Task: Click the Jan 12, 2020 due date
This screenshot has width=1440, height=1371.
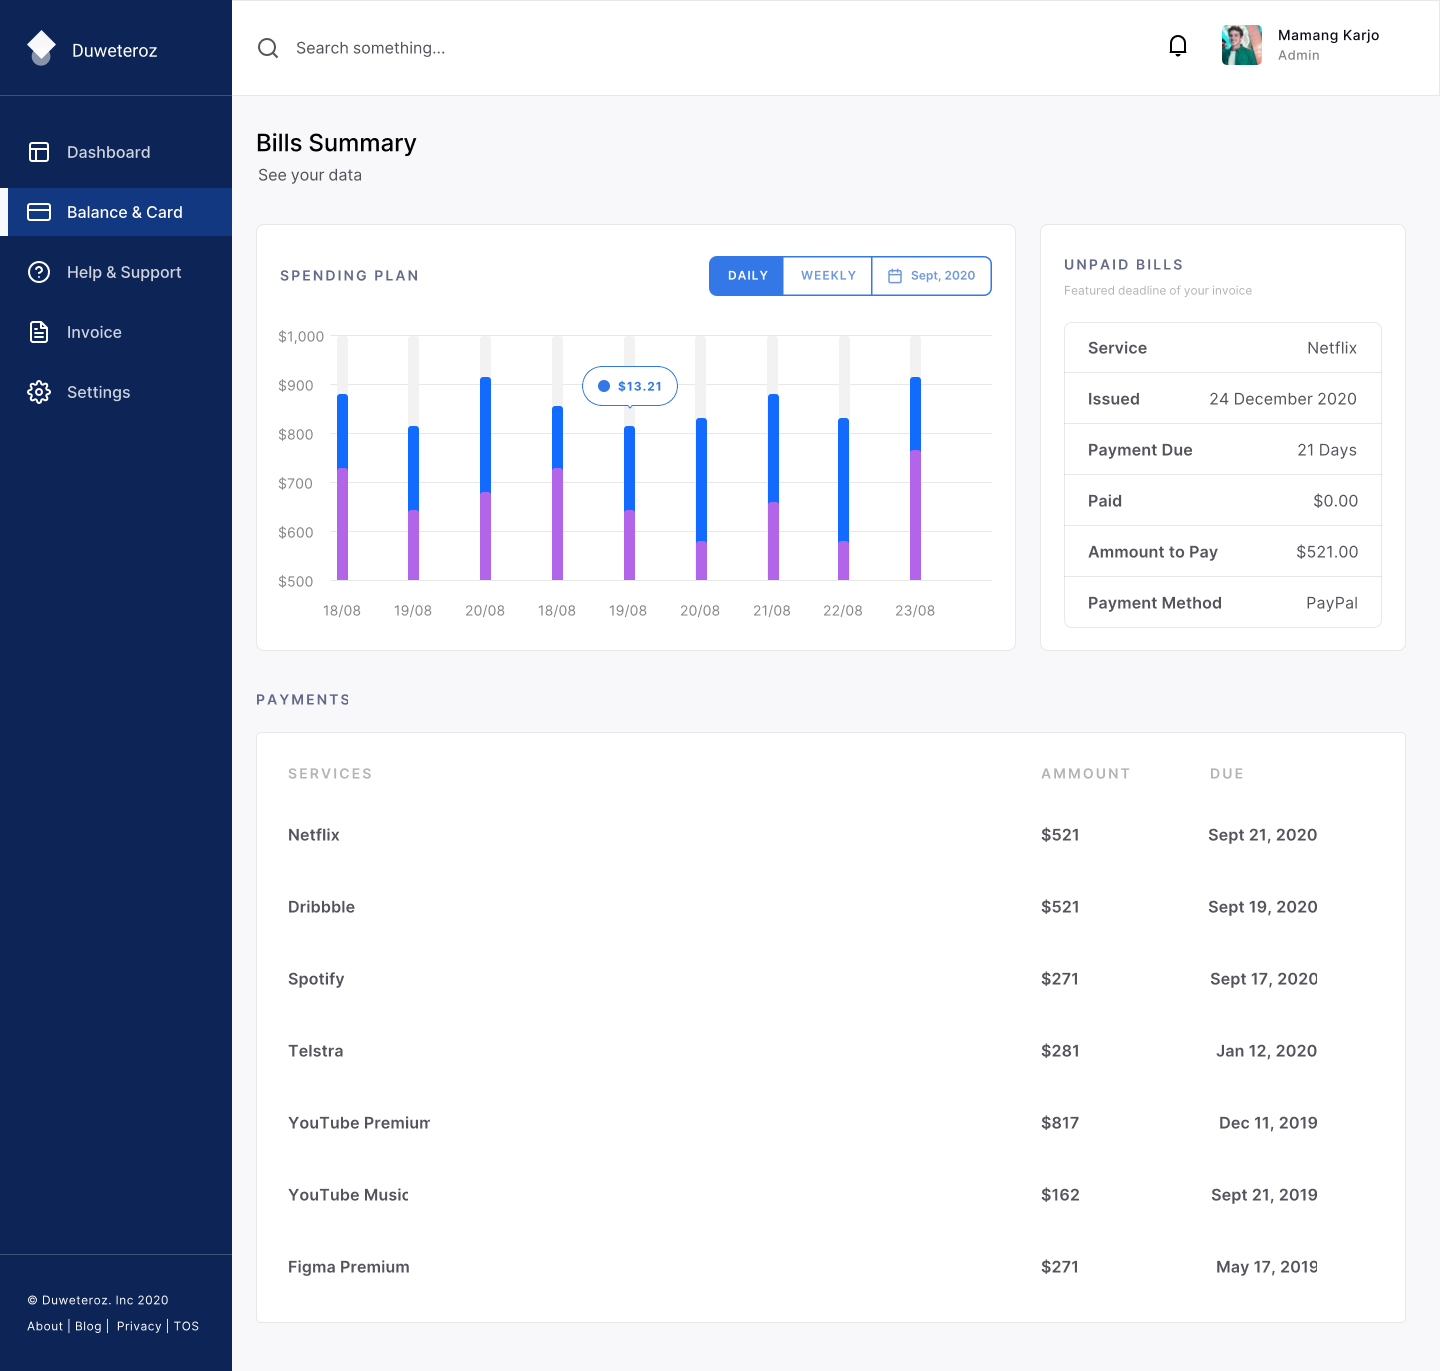Action: [x=1266, y=1051]
